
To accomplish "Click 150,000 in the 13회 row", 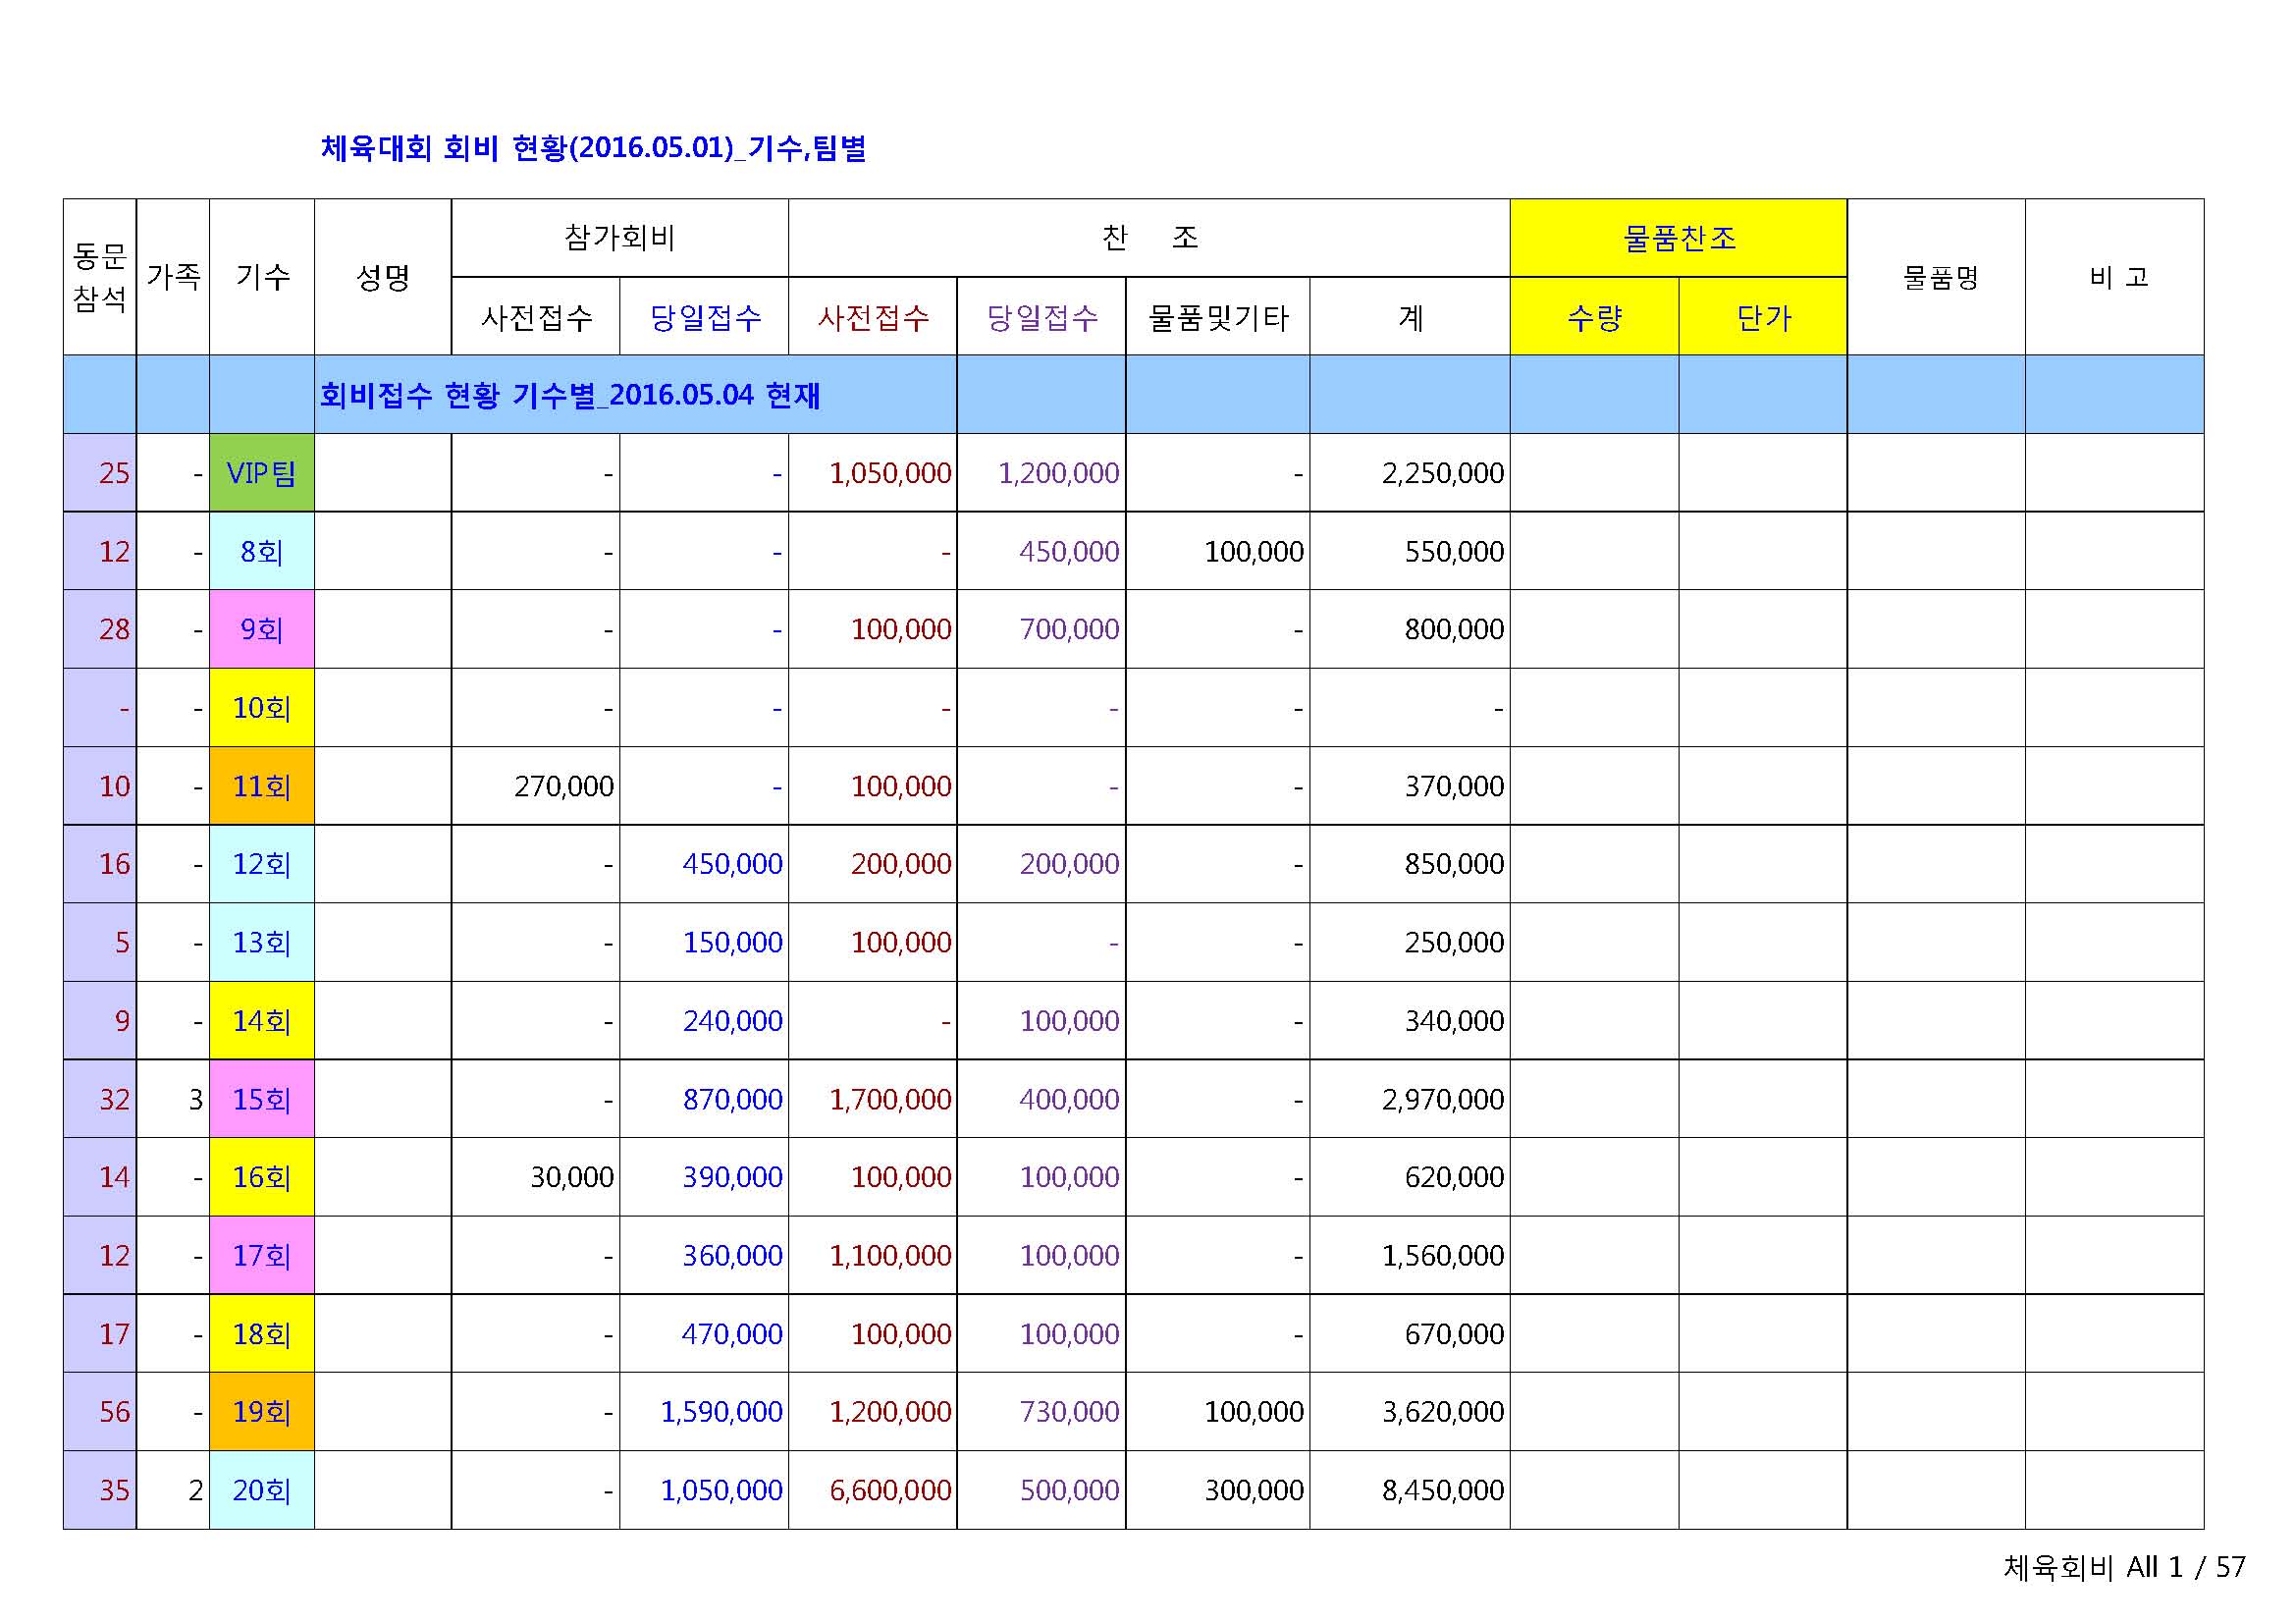I will (732, 942).
